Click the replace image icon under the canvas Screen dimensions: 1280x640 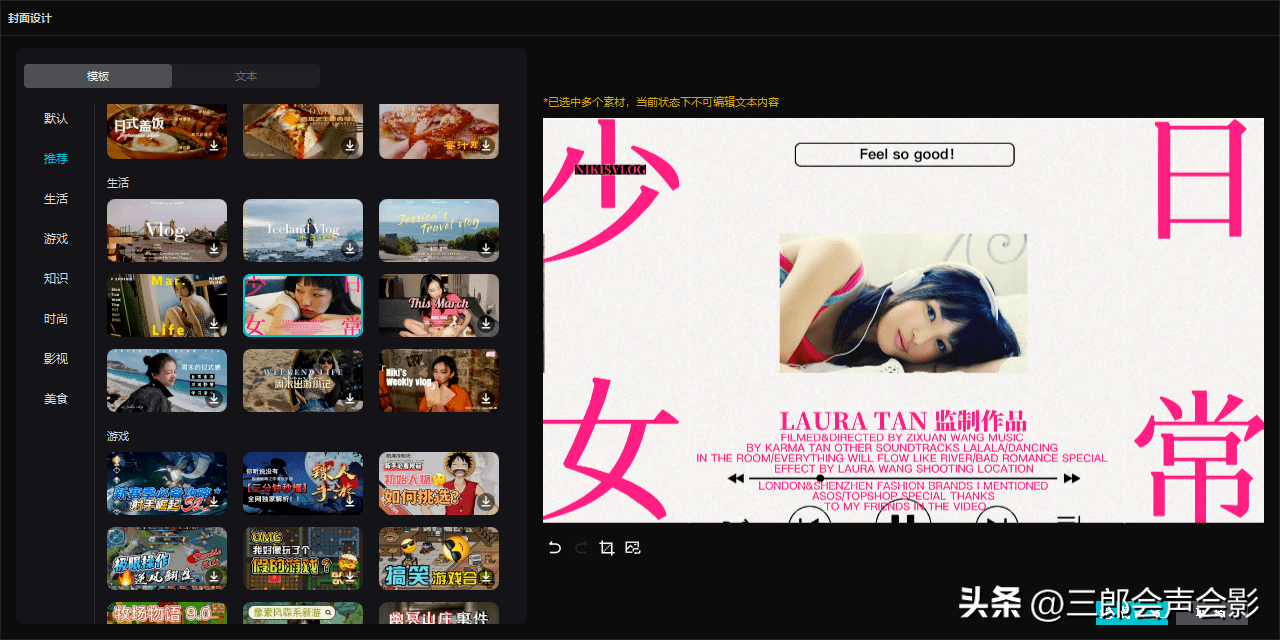click(x=632, y=547)
